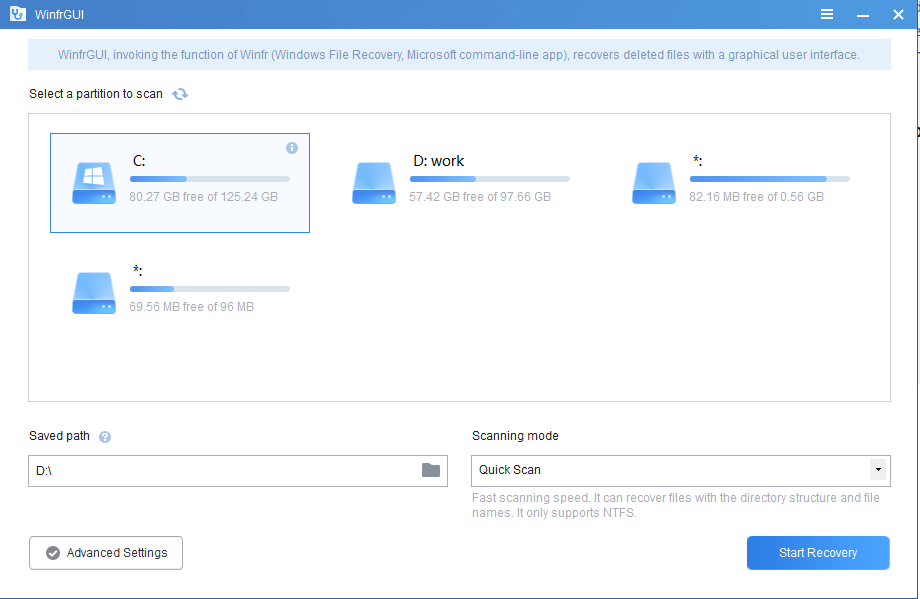Expand the Quick Scan combo box arrow

click(x=879, y=470)
